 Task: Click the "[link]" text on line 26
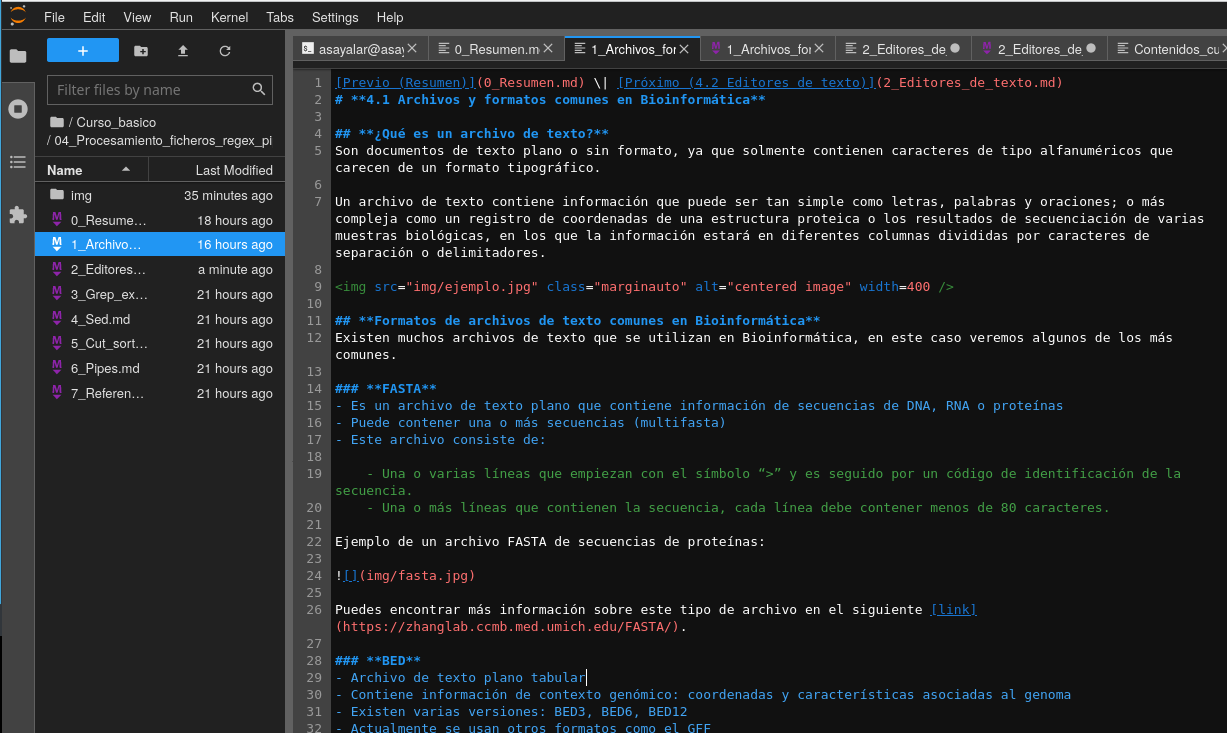[953, 610]
